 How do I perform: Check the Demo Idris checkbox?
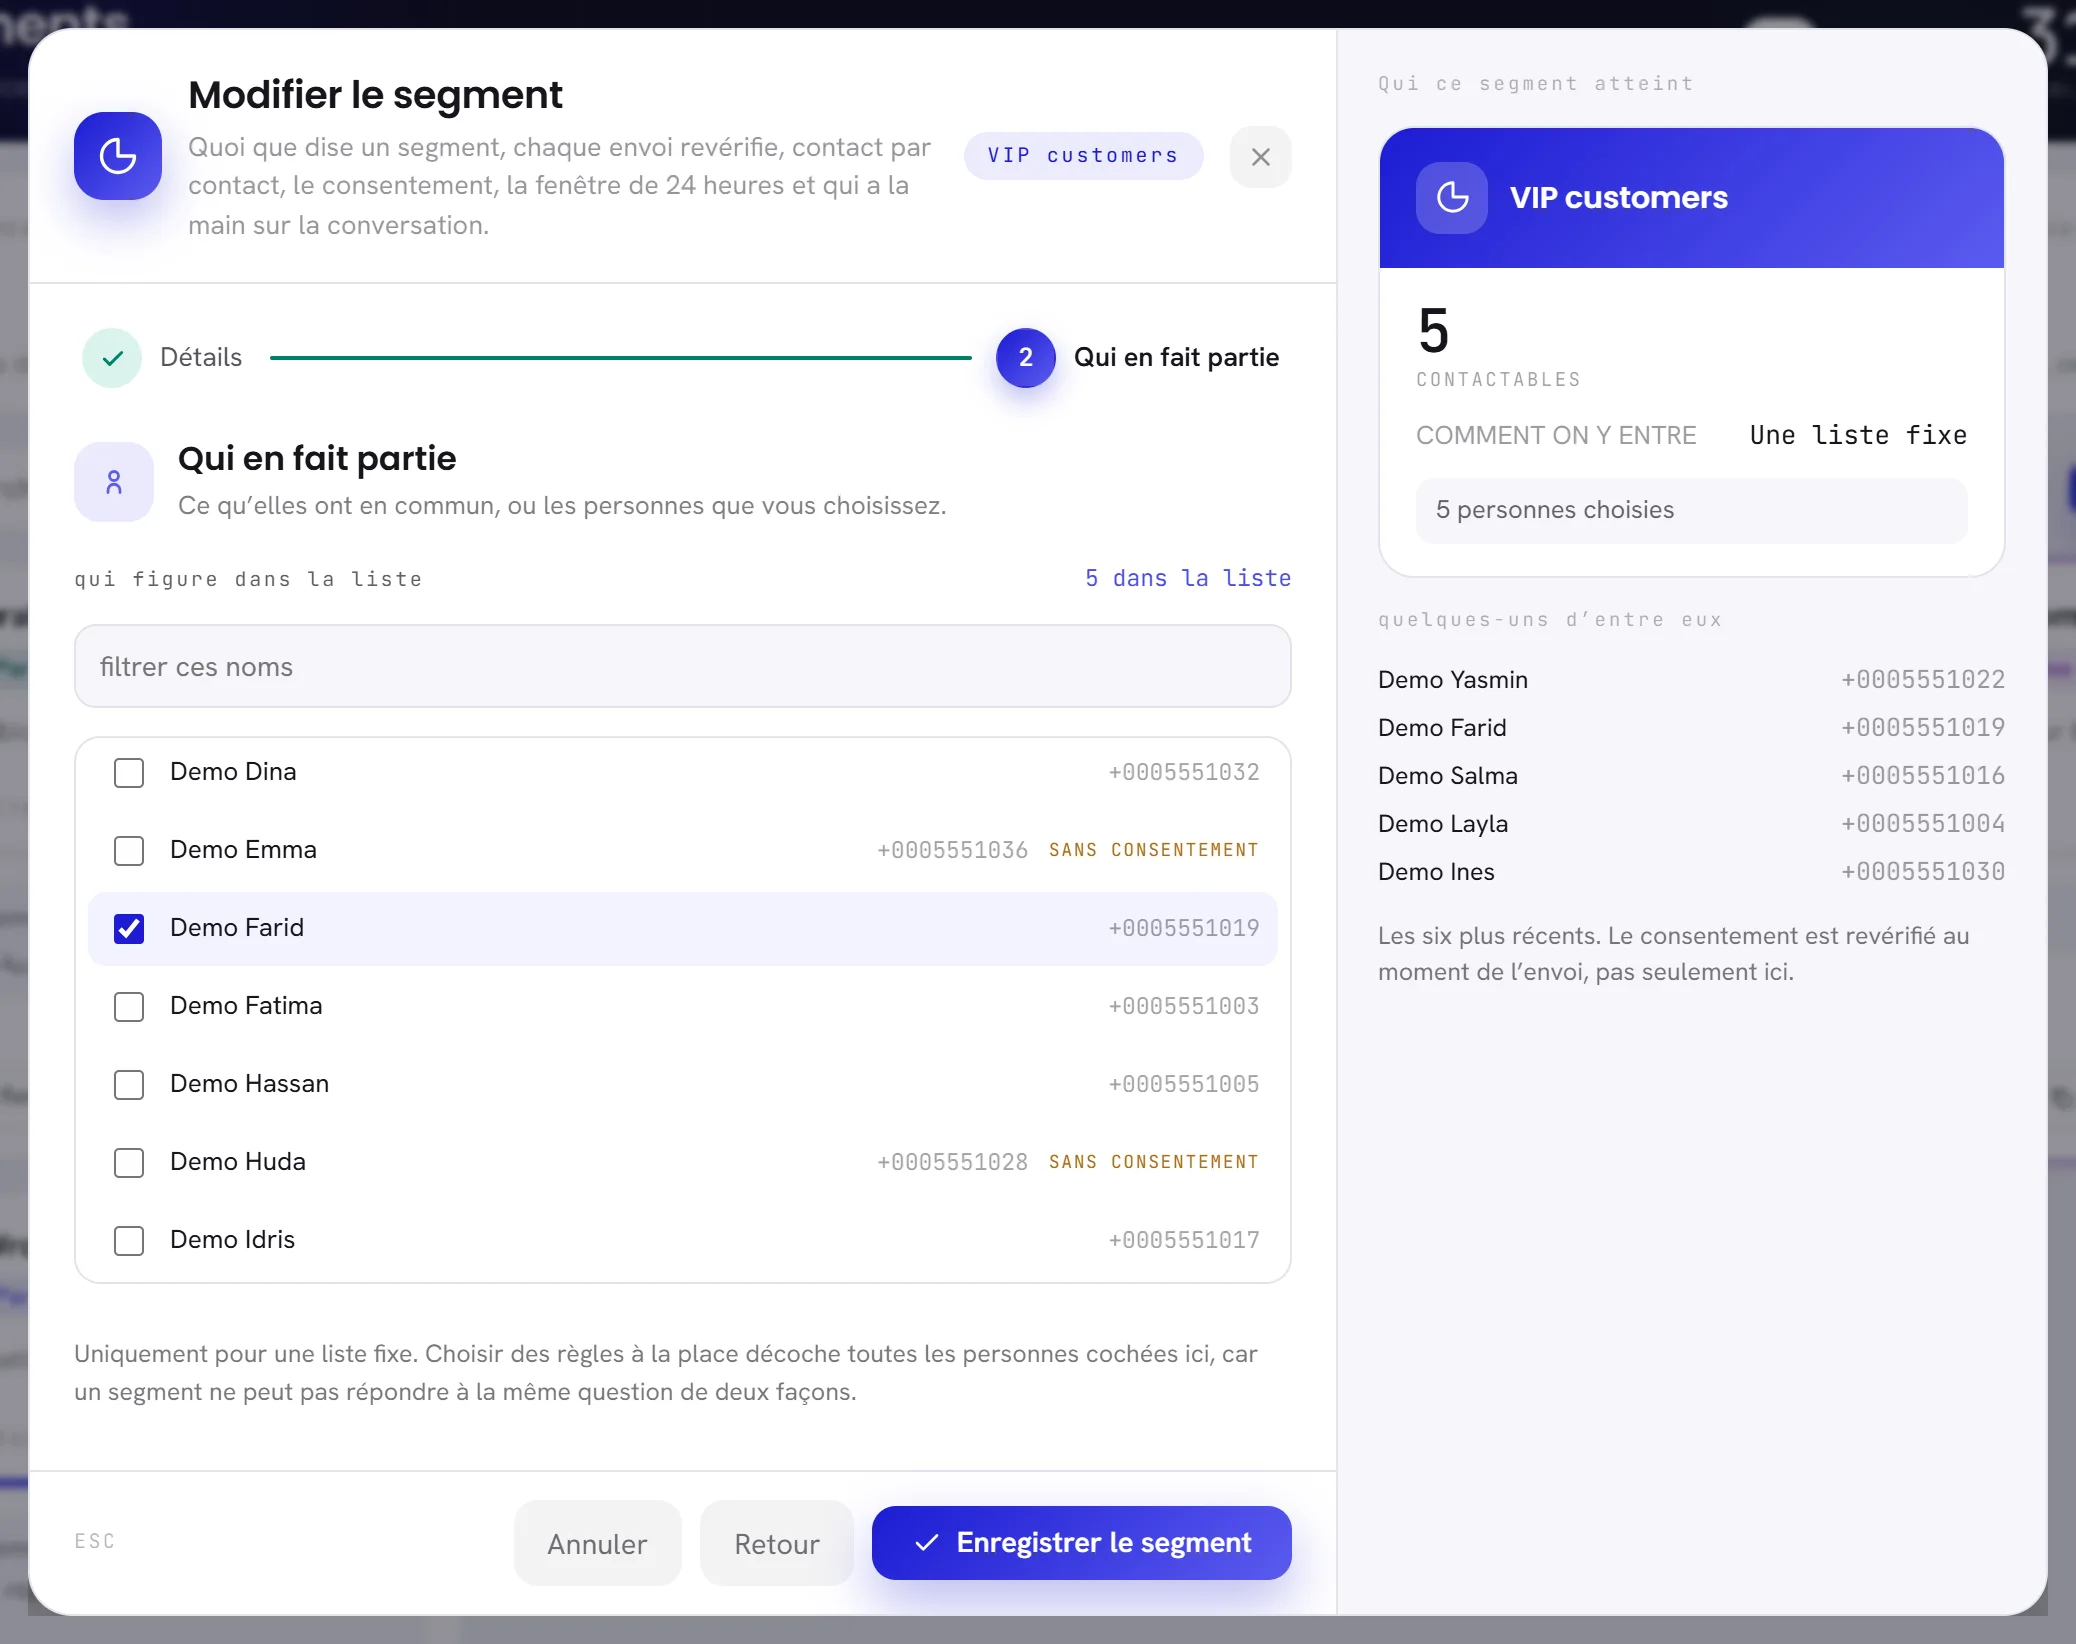129,1241
